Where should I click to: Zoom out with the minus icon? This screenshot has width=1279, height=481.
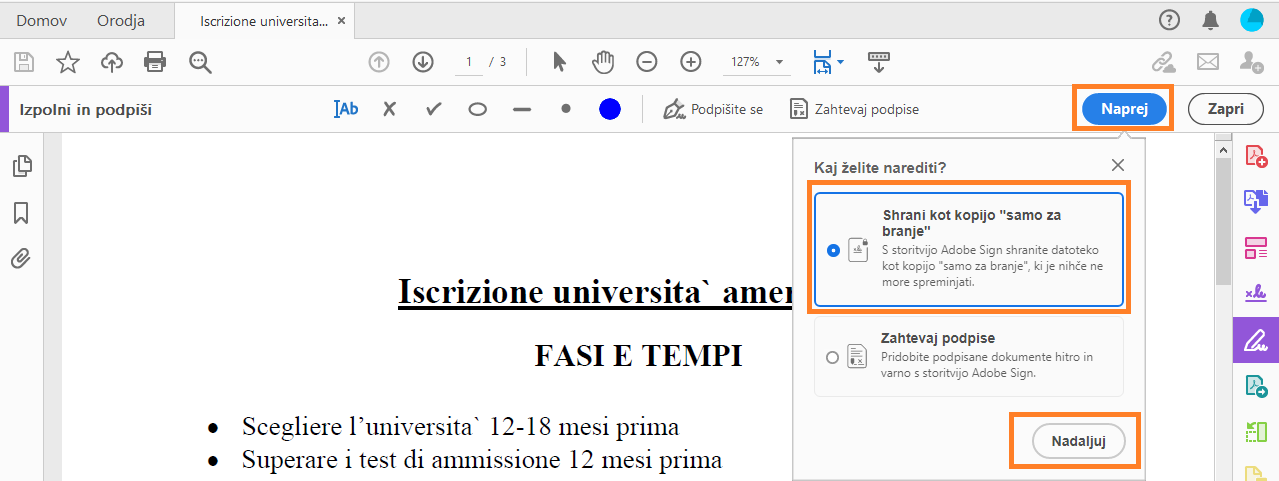coord(647,62)
